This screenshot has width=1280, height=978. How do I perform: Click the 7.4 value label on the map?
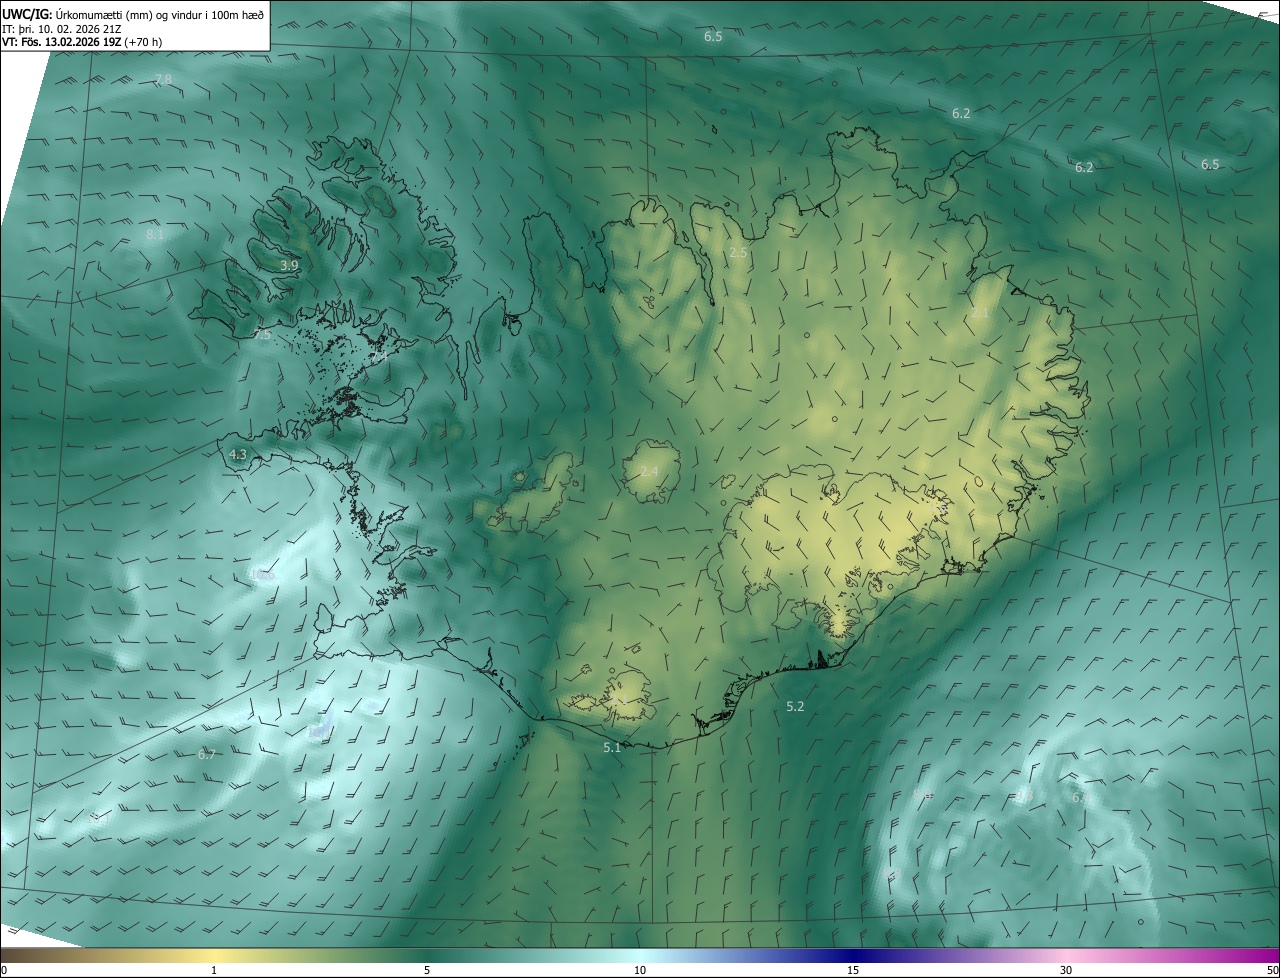(x=378, y=356)
